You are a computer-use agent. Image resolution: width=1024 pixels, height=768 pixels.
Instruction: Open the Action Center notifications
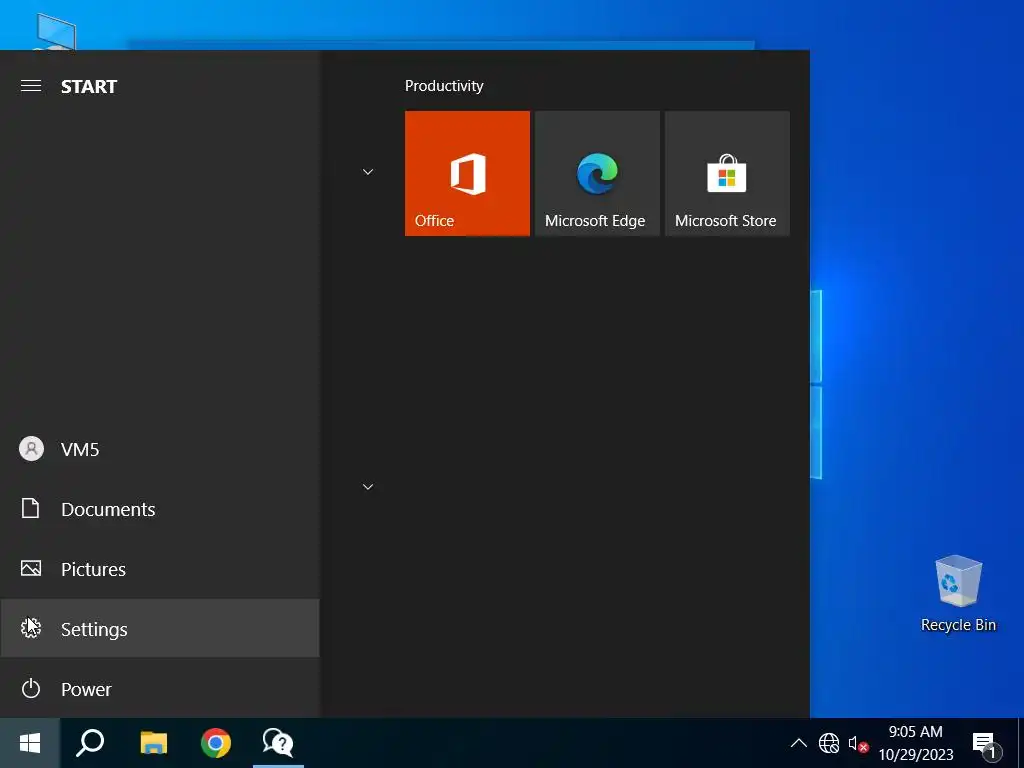click(x=986, y=743)
